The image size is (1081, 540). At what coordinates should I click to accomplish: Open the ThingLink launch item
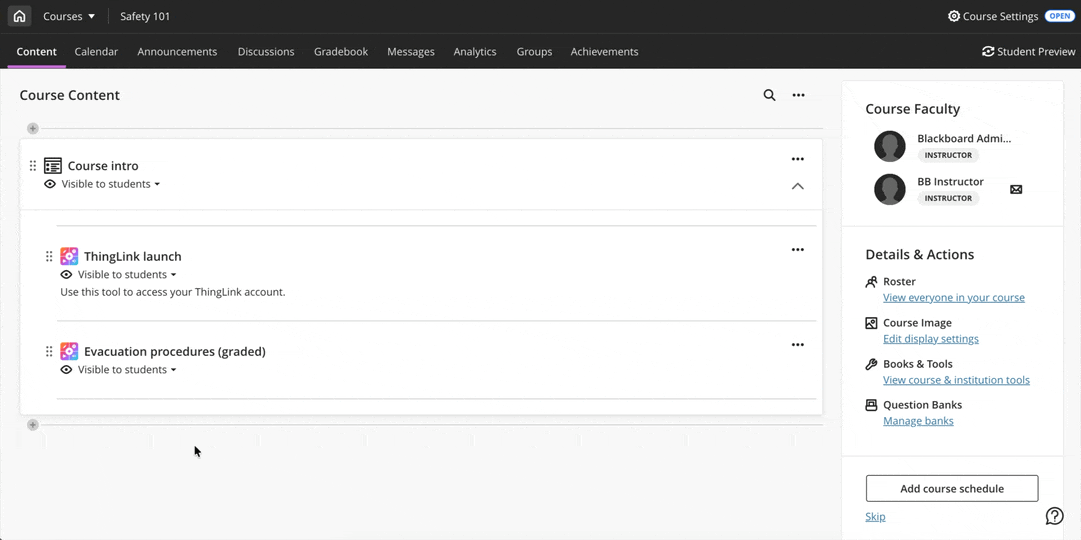[132, 257]
